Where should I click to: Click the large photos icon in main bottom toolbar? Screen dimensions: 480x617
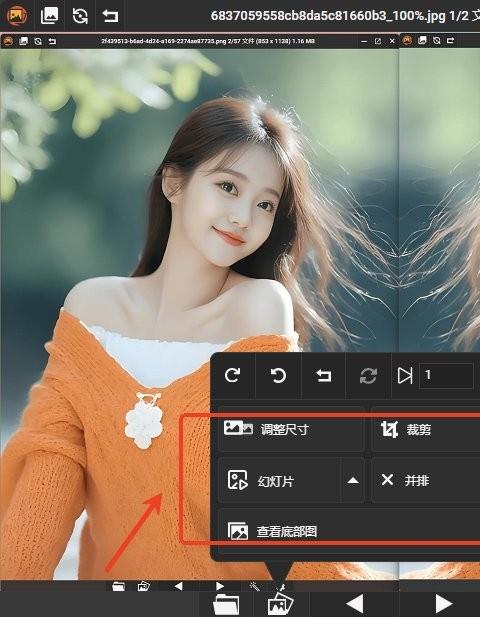[280, 604]
